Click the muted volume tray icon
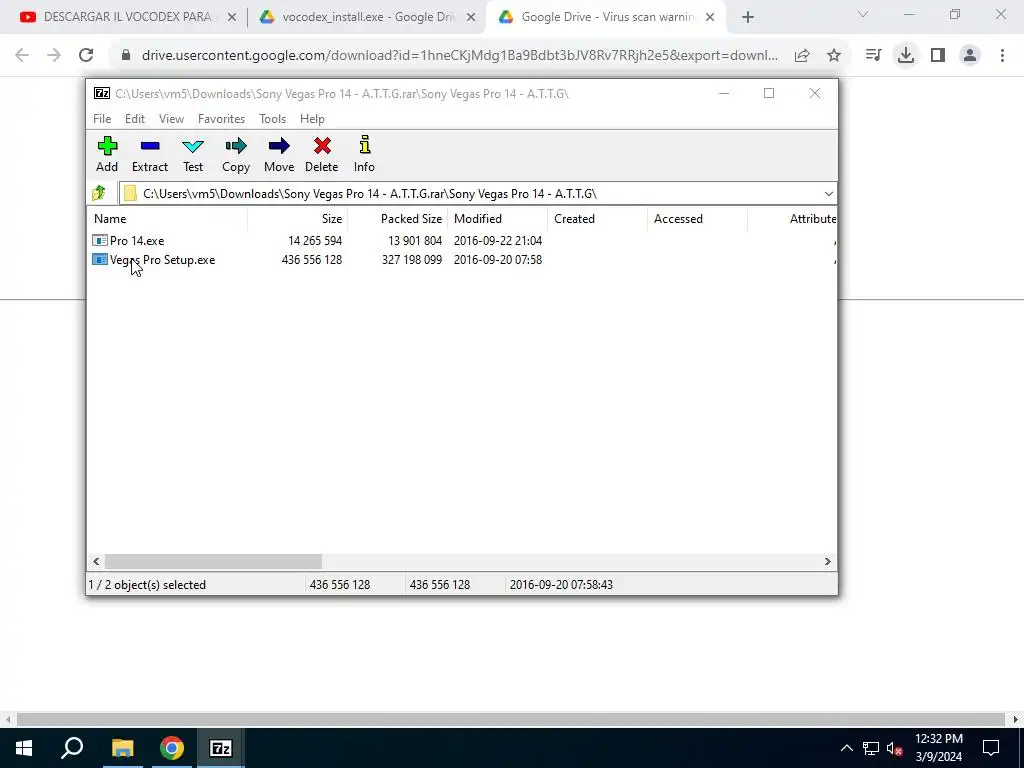1024x768 pixels. click(894, 748)
